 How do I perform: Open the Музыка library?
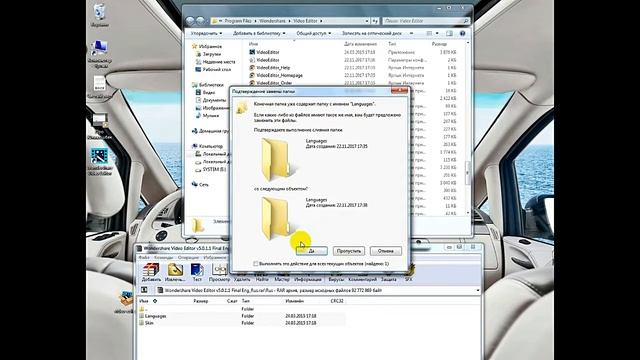(x=207, y=116)
